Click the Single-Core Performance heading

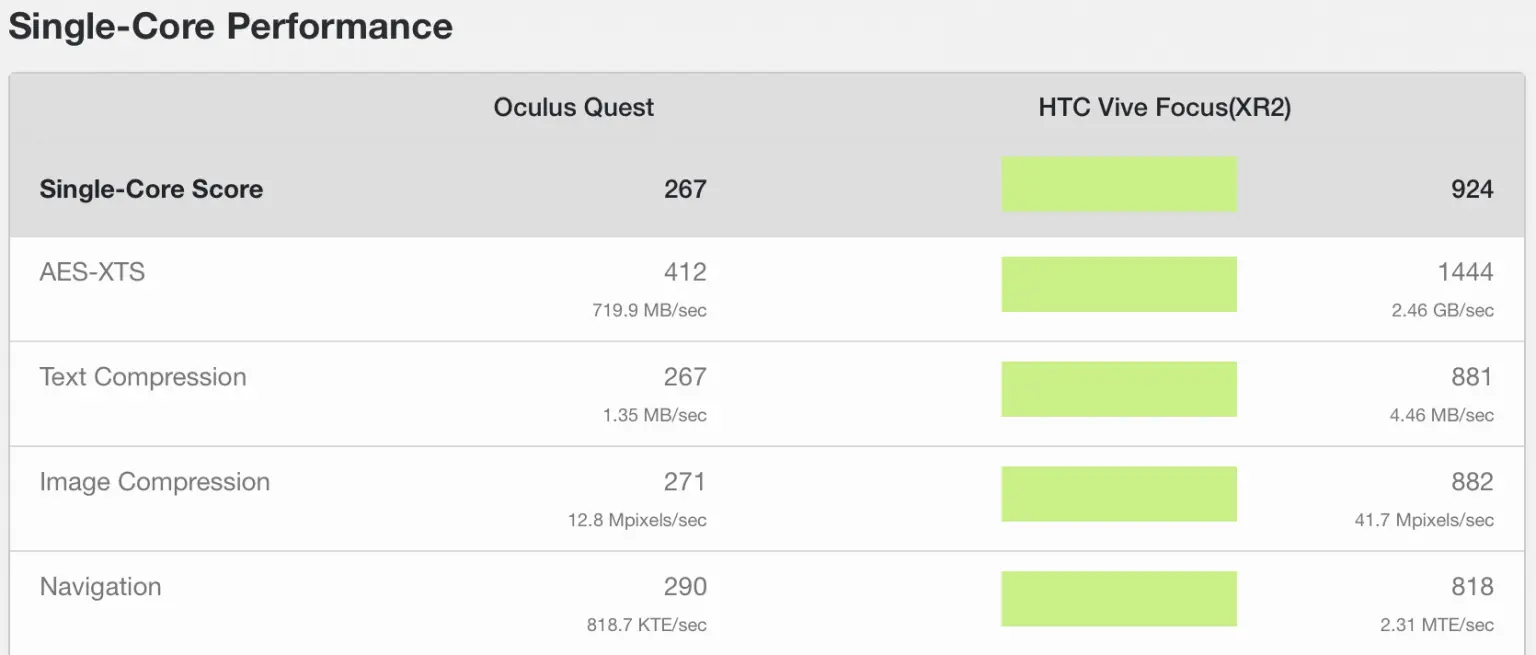pos(230,26)
